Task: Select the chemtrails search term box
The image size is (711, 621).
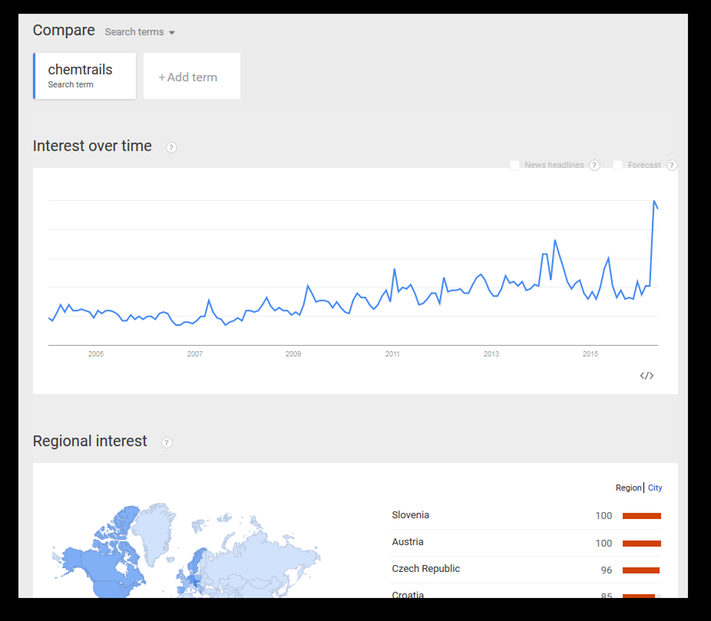Action: [x=85, y=76]
